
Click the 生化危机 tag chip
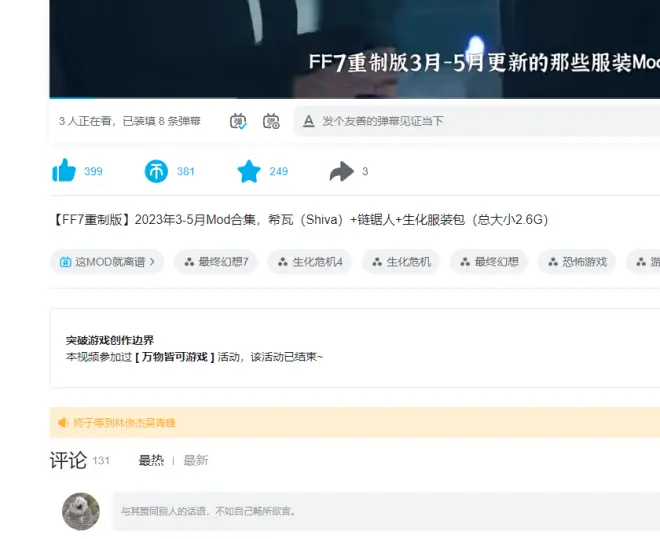pos(401,262)
